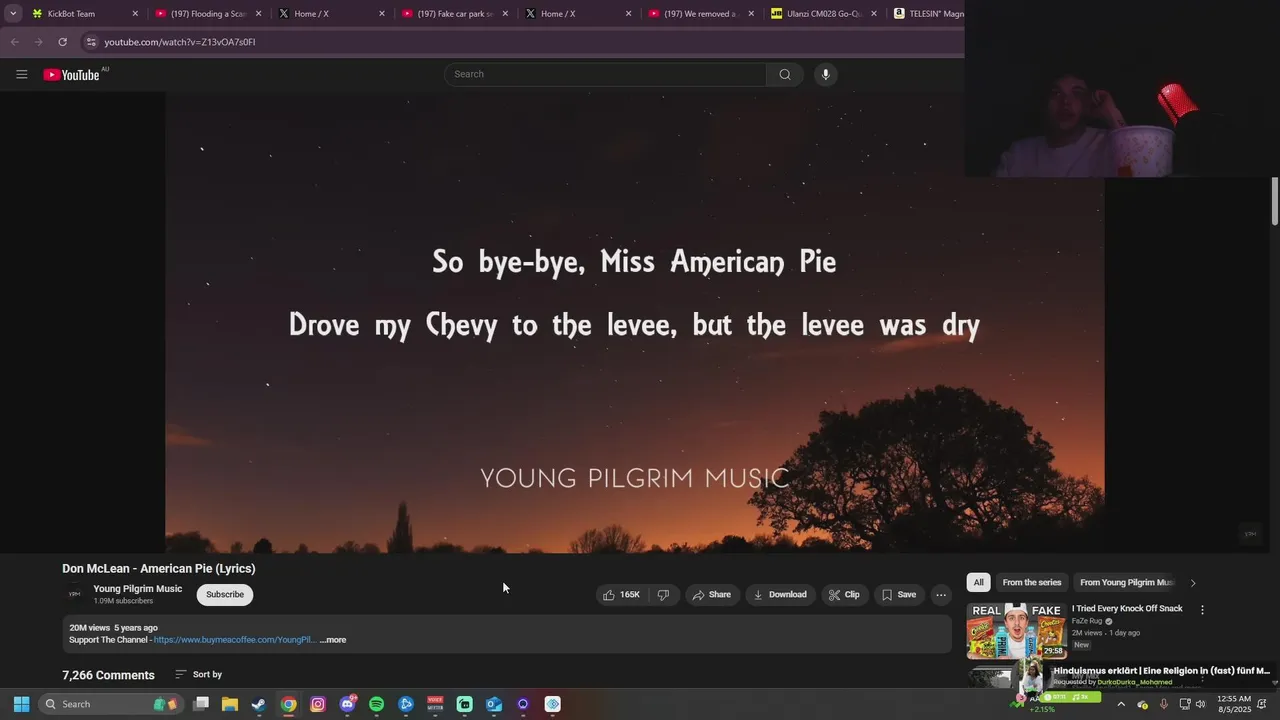This screenshot has height=720, width=1280.
Task: Open comments Sort by menu
Action: [199, 675]
